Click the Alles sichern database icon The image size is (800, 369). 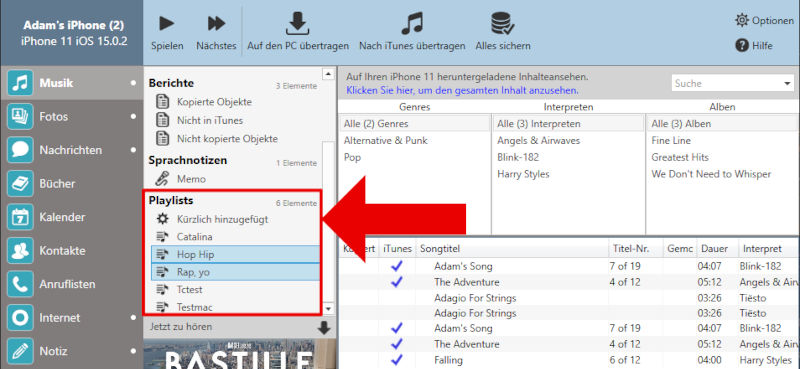pyautogui.click(x=502, y=23)
